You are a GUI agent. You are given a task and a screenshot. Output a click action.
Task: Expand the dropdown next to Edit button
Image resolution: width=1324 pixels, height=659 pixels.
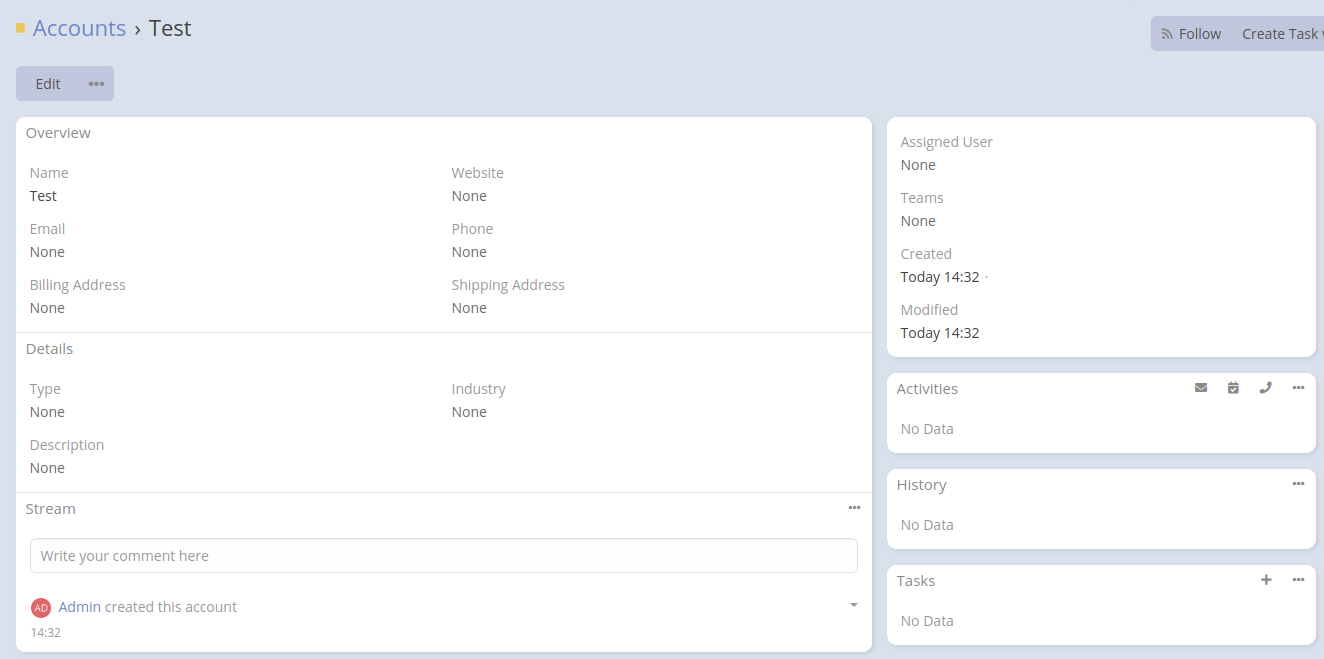tap(96, 84)
